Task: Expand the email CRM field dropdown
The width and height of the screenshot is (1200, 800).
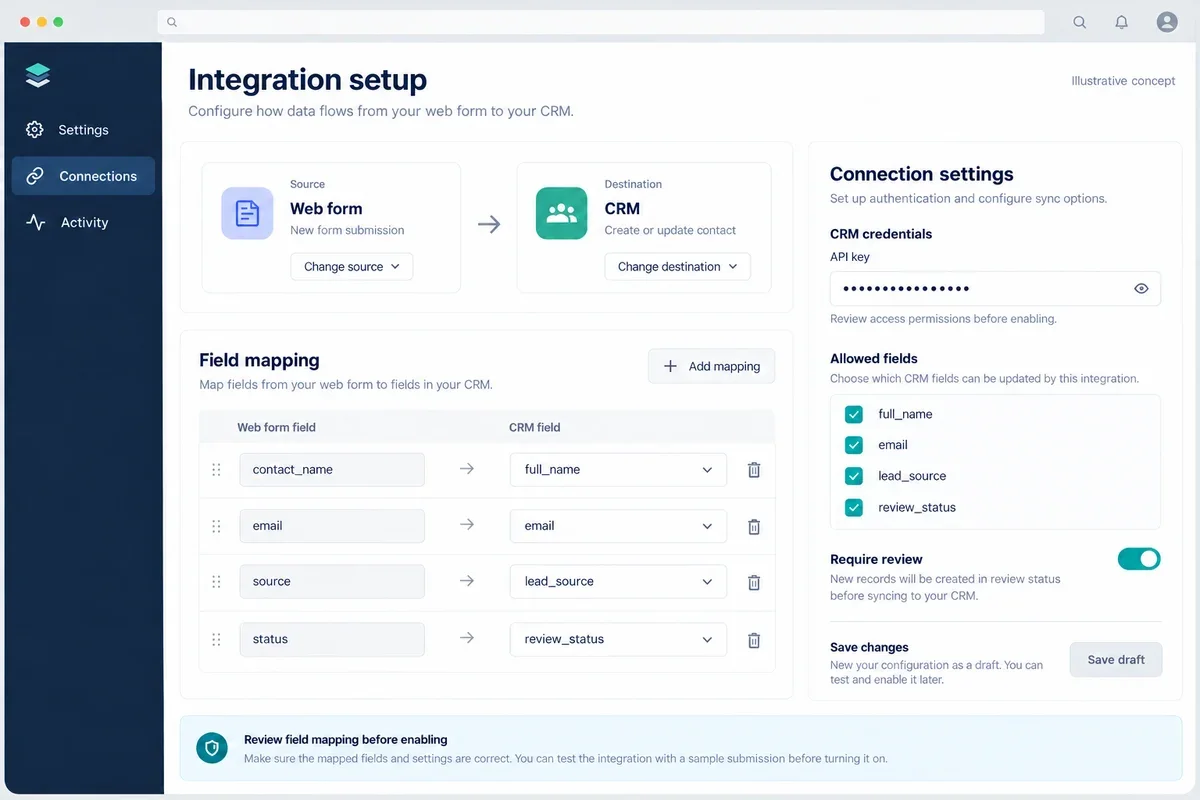Action: point(618,526)
